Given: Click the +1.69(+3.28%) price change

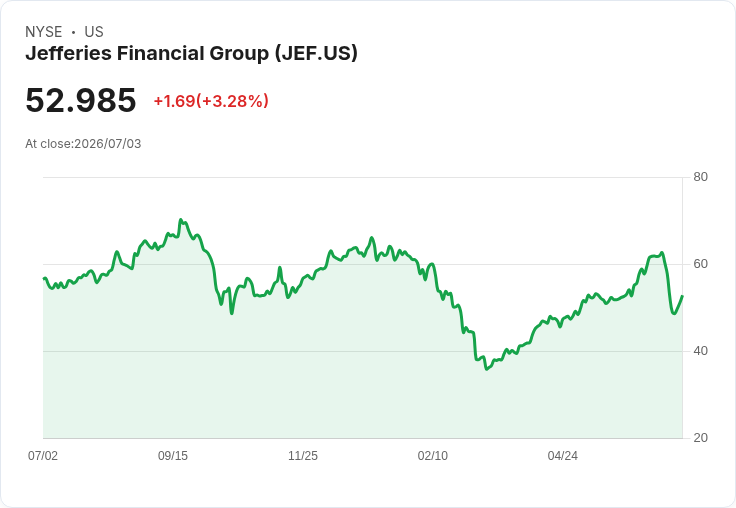Looking at the screenshot, I should [x=211, y=101].
